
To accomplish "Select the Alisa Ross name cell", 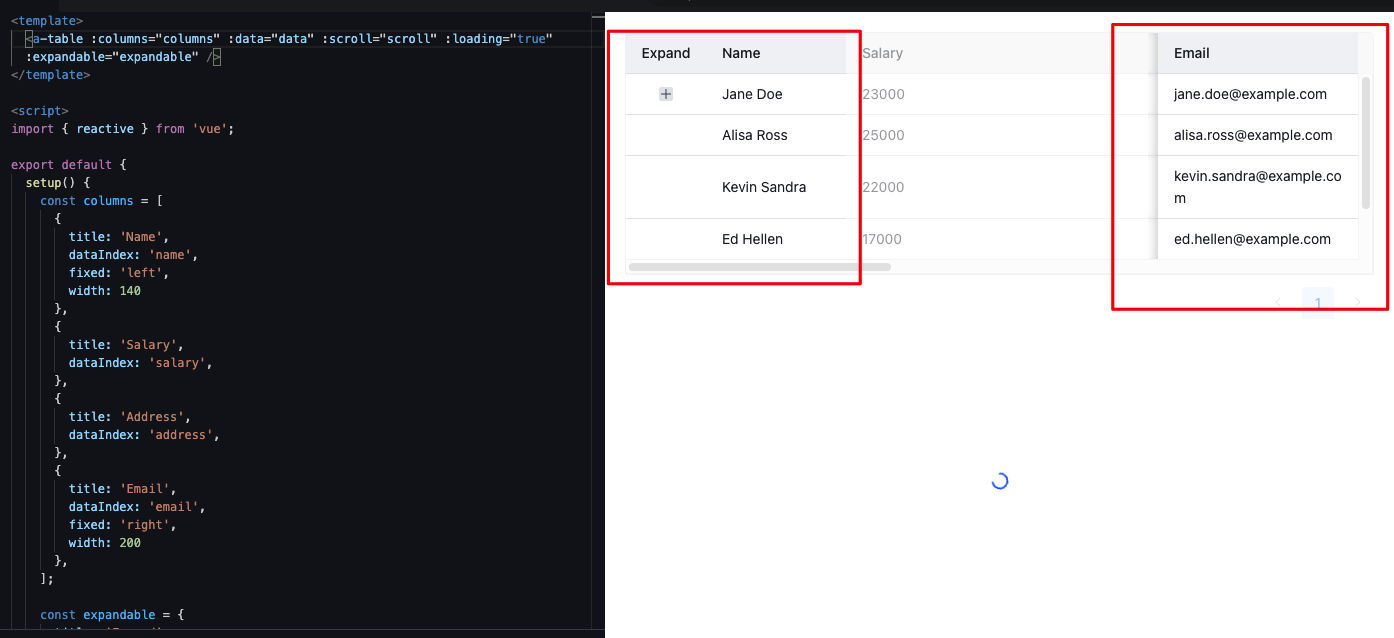I will coord(776,135).
